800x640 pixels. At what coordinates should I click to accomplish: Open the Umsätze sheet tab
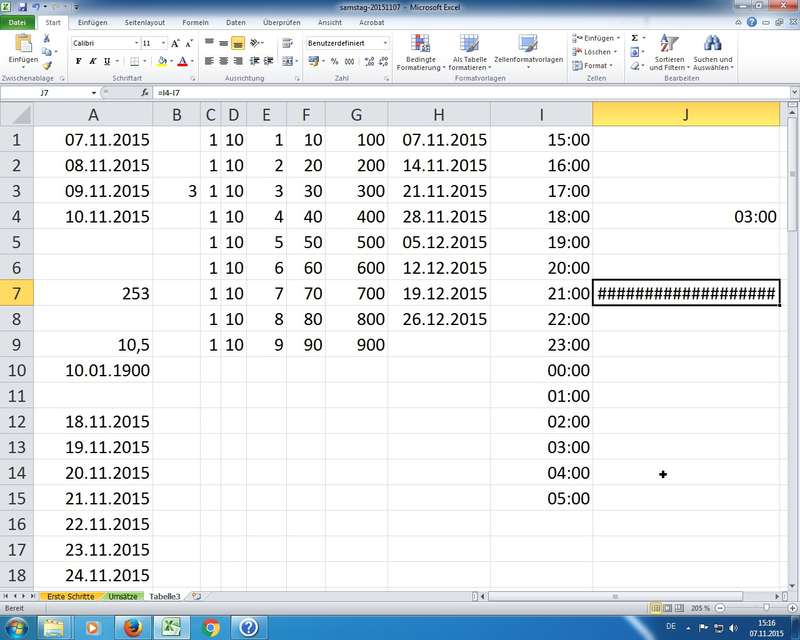[x=122, y=596]
